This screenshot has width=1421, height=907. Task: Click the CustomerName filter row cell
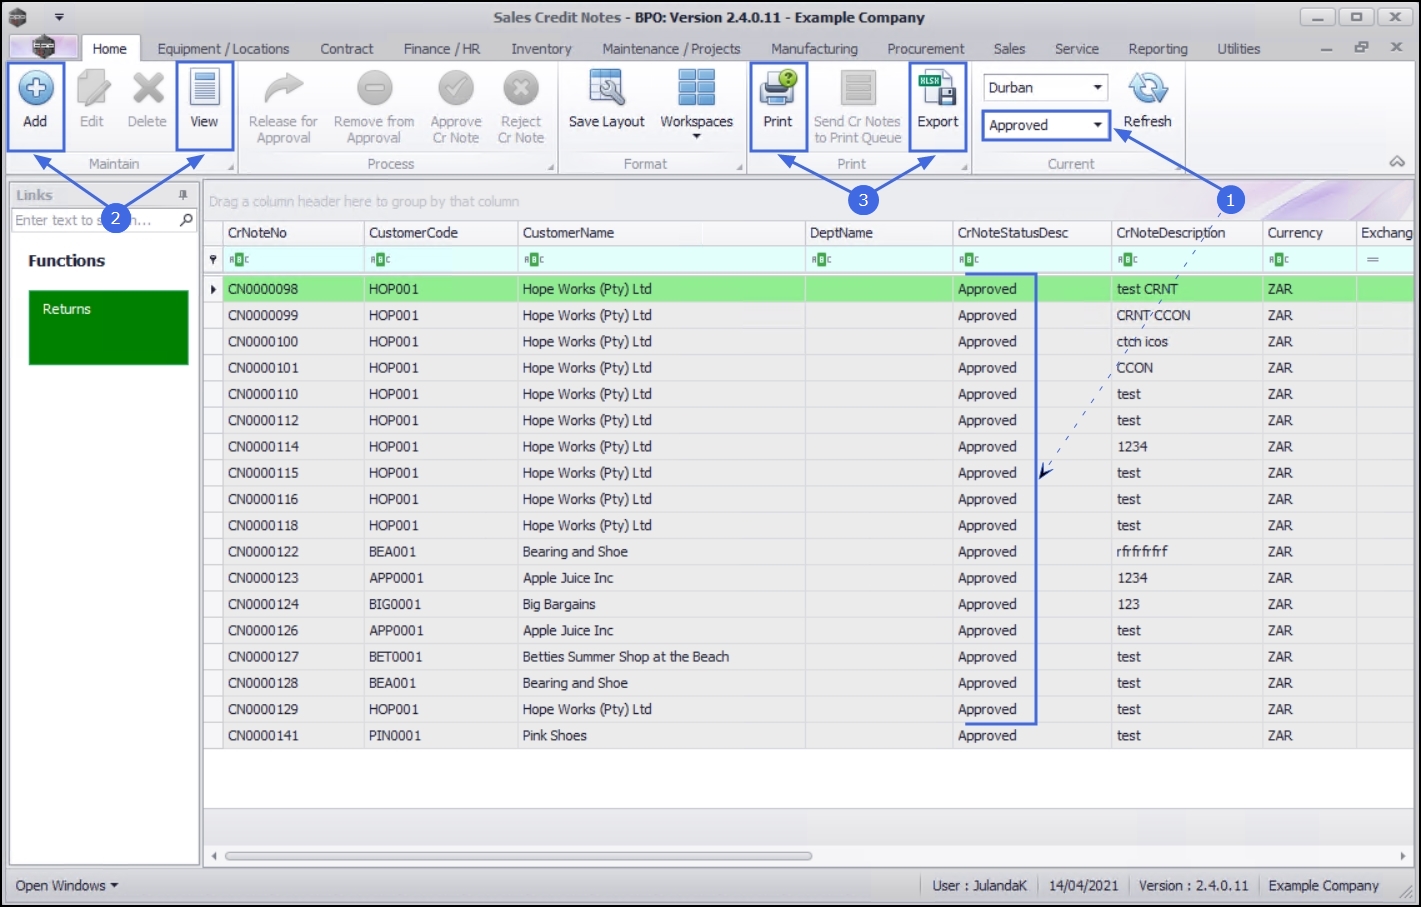tap(662, 260)
